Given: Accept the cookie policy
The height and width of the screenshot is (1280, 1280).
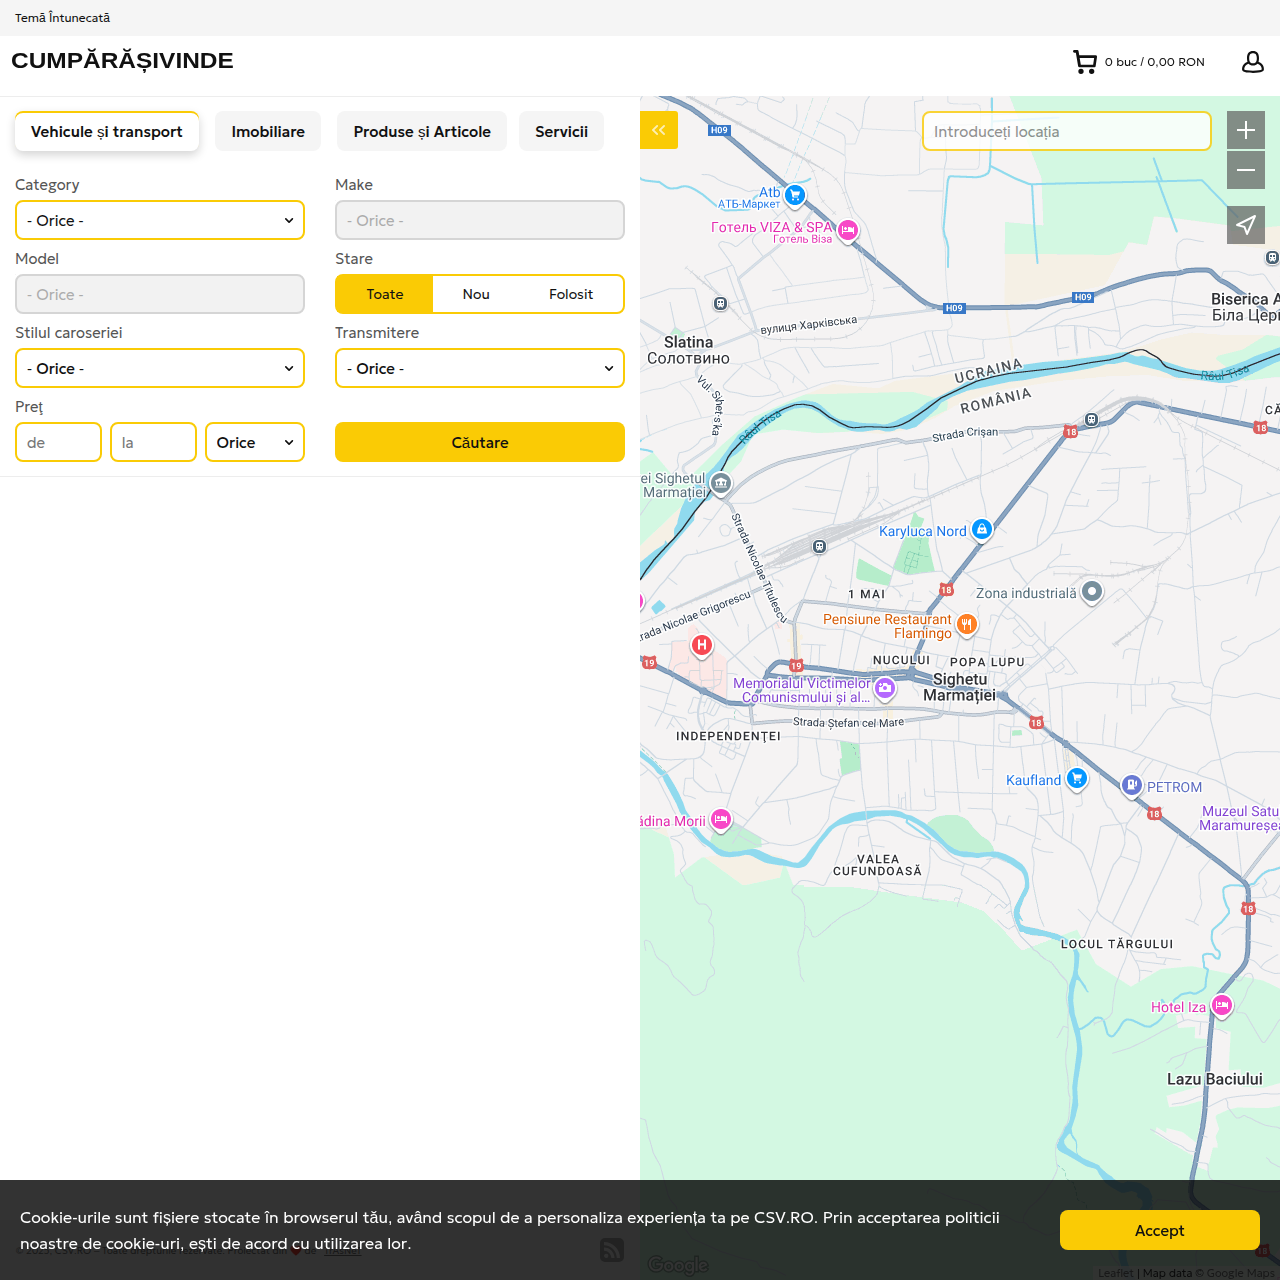Looking at the screenshot, I should pyautogui.click(x=1159, y=1230).
